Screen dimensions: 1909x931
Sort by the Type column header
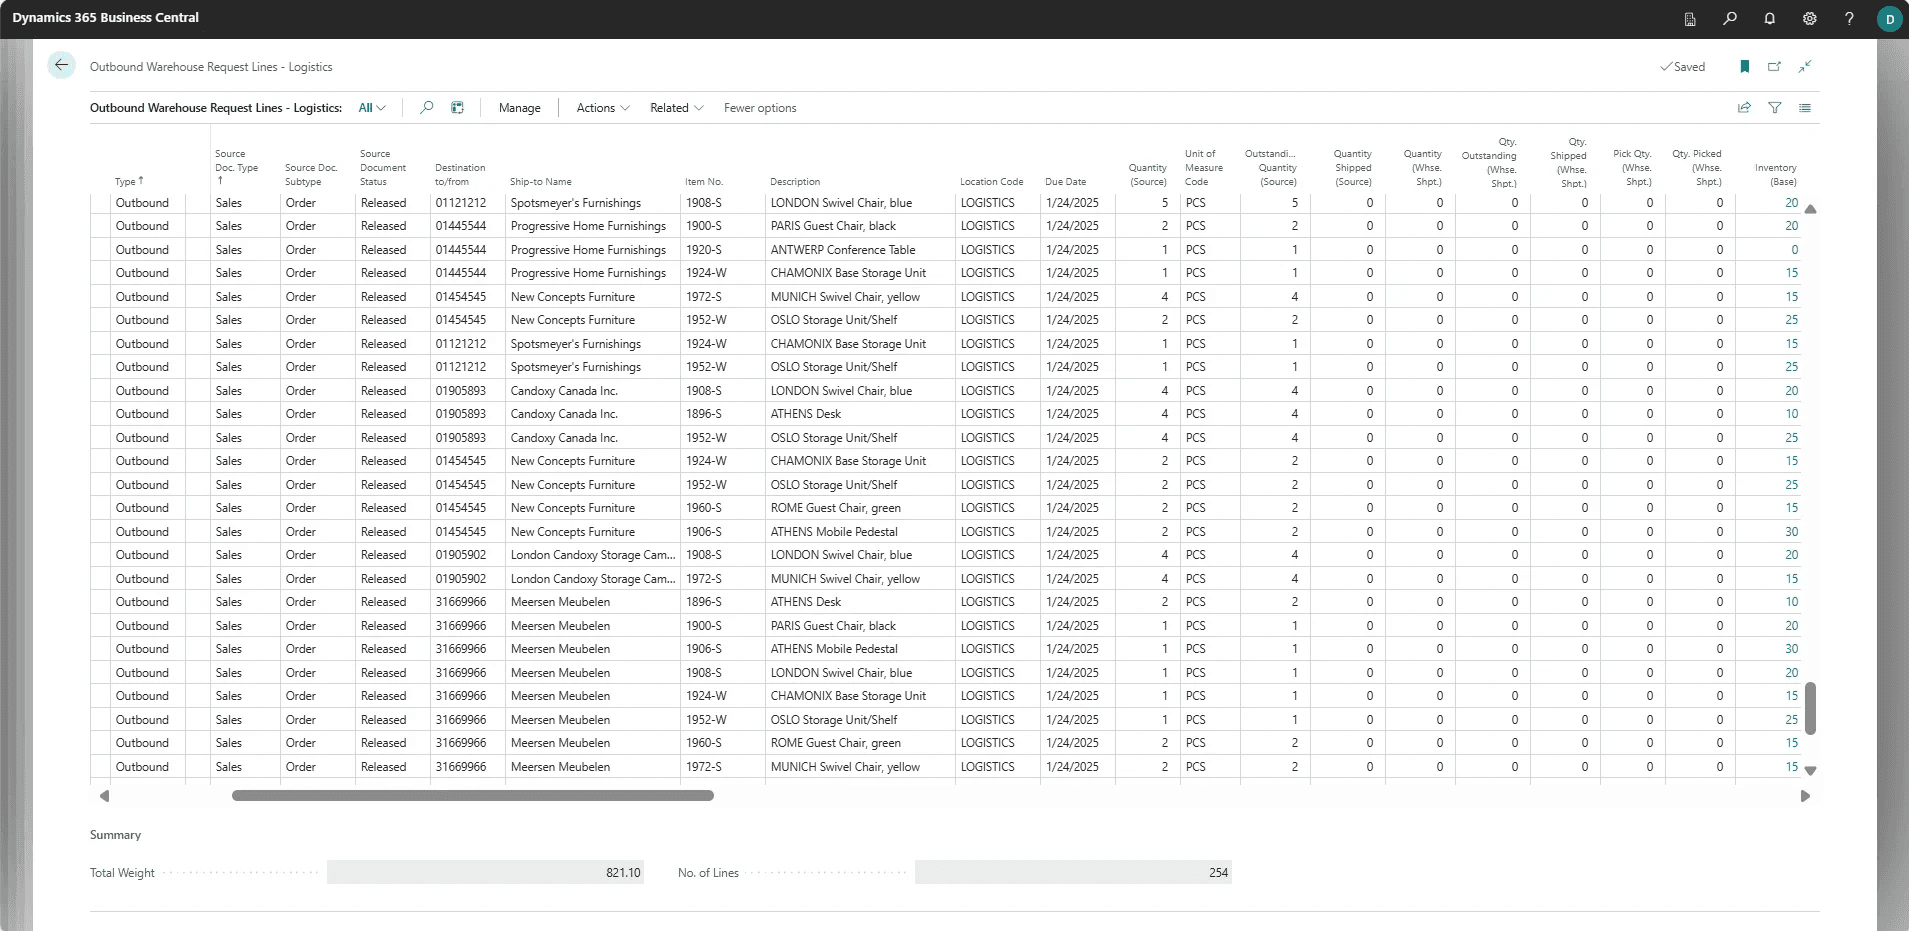pyautogui.click(x=129, y=181)
